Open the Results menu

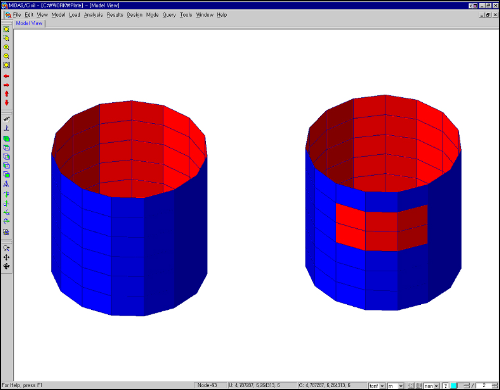click(115, 15)
